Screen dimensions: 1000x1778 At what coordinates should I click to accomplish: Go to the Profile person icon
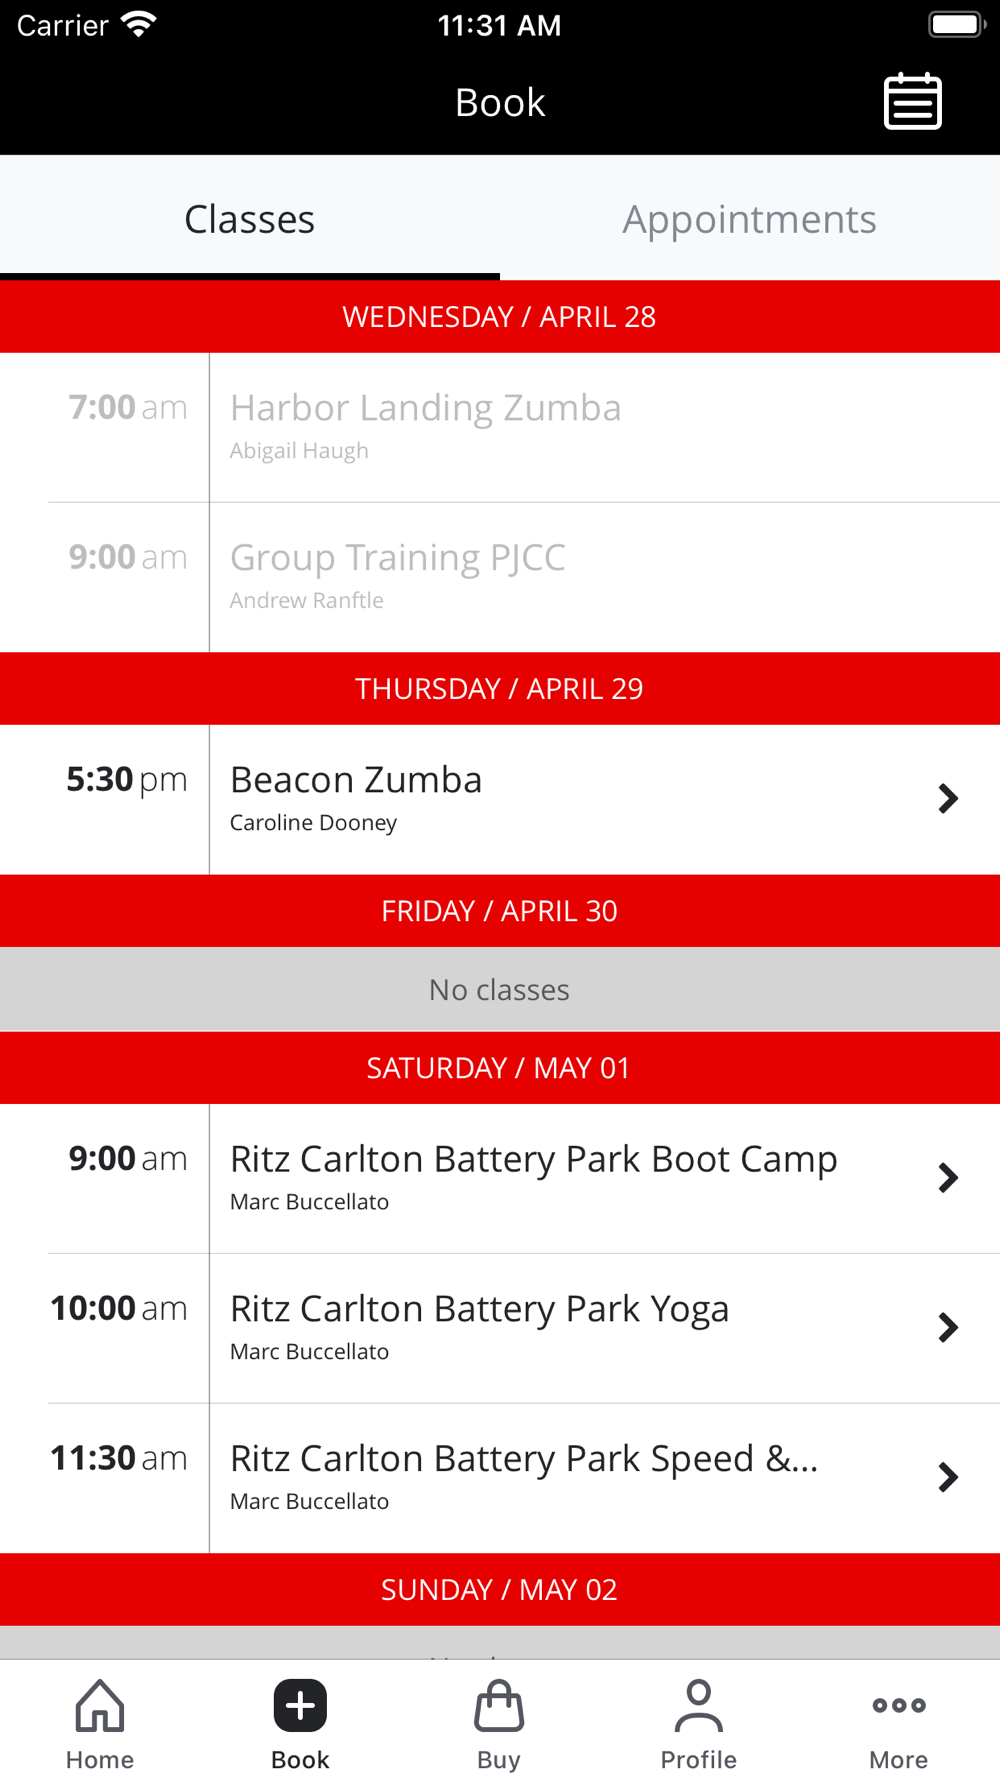pyautogui.click(x=698, y=1706)
